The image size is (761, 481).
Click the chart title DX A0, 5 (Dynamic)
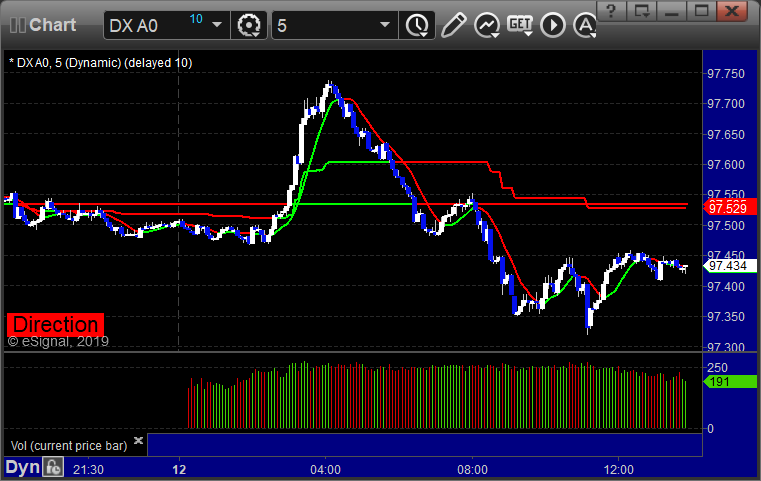100,63
